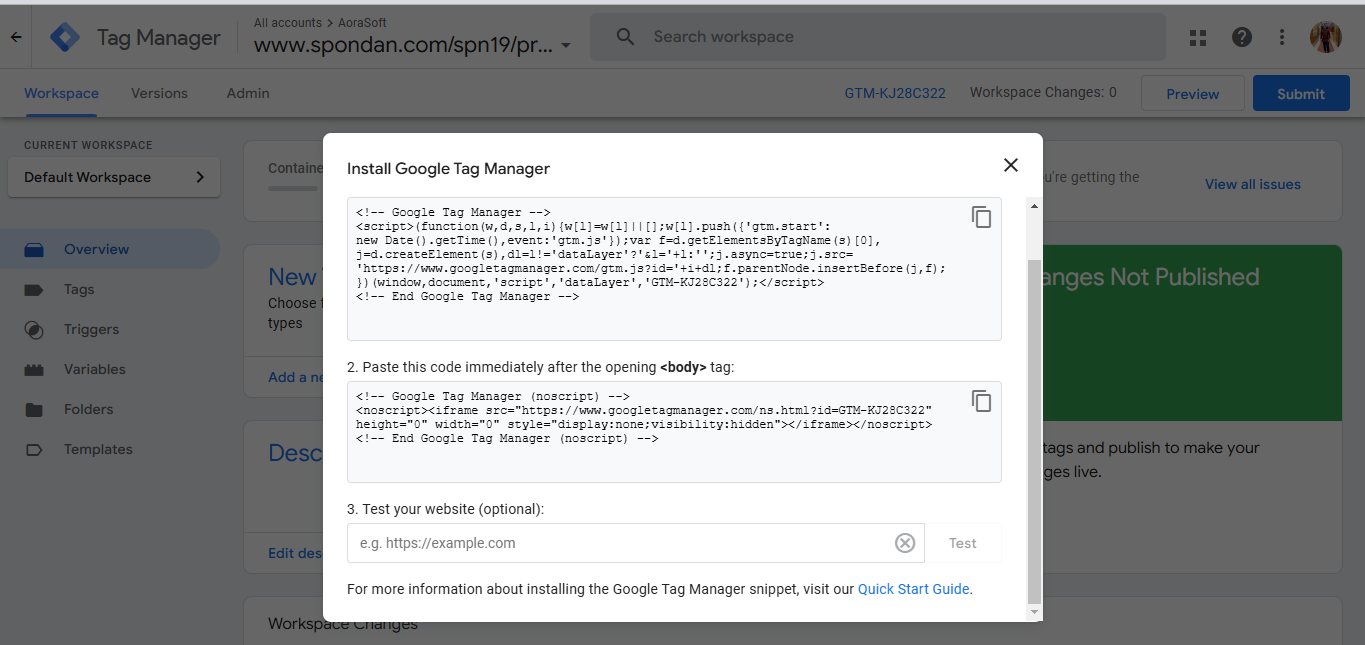Viewport: 1365px width, 645px height.
Task: Open the container selector dropdown arrow
Action: click(x=566, y=46)
